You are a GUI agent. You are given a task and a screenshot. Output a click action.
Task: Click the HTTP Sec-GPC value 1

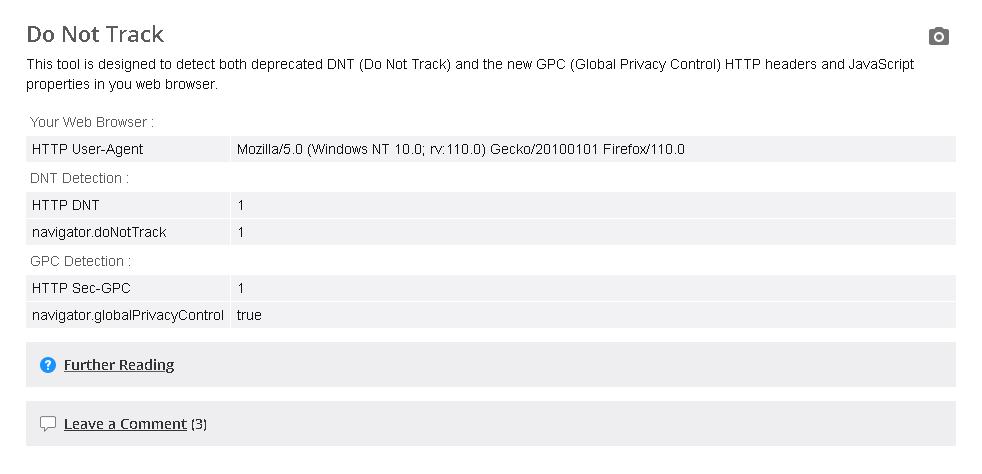point(241,288)
